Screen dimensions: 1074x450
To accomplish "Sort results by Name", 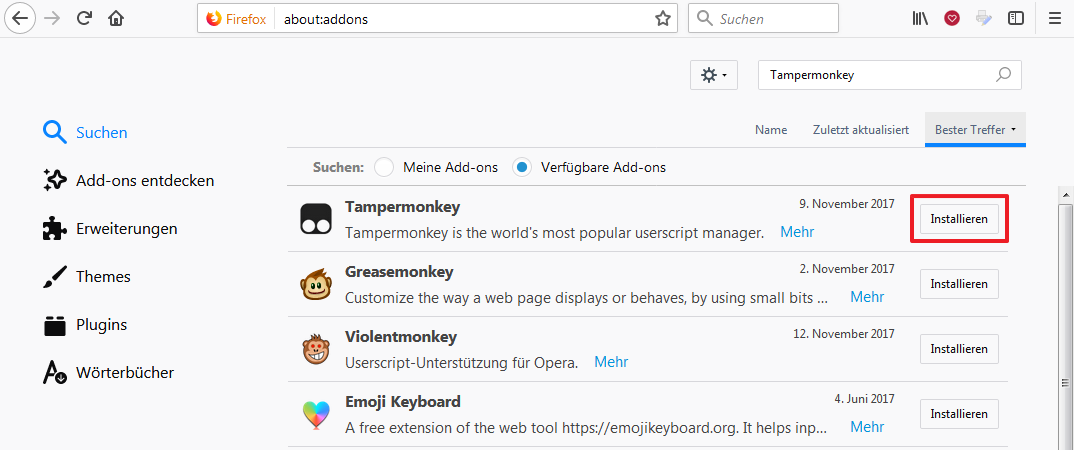I will pyautogui.click(x=771, y=129).
